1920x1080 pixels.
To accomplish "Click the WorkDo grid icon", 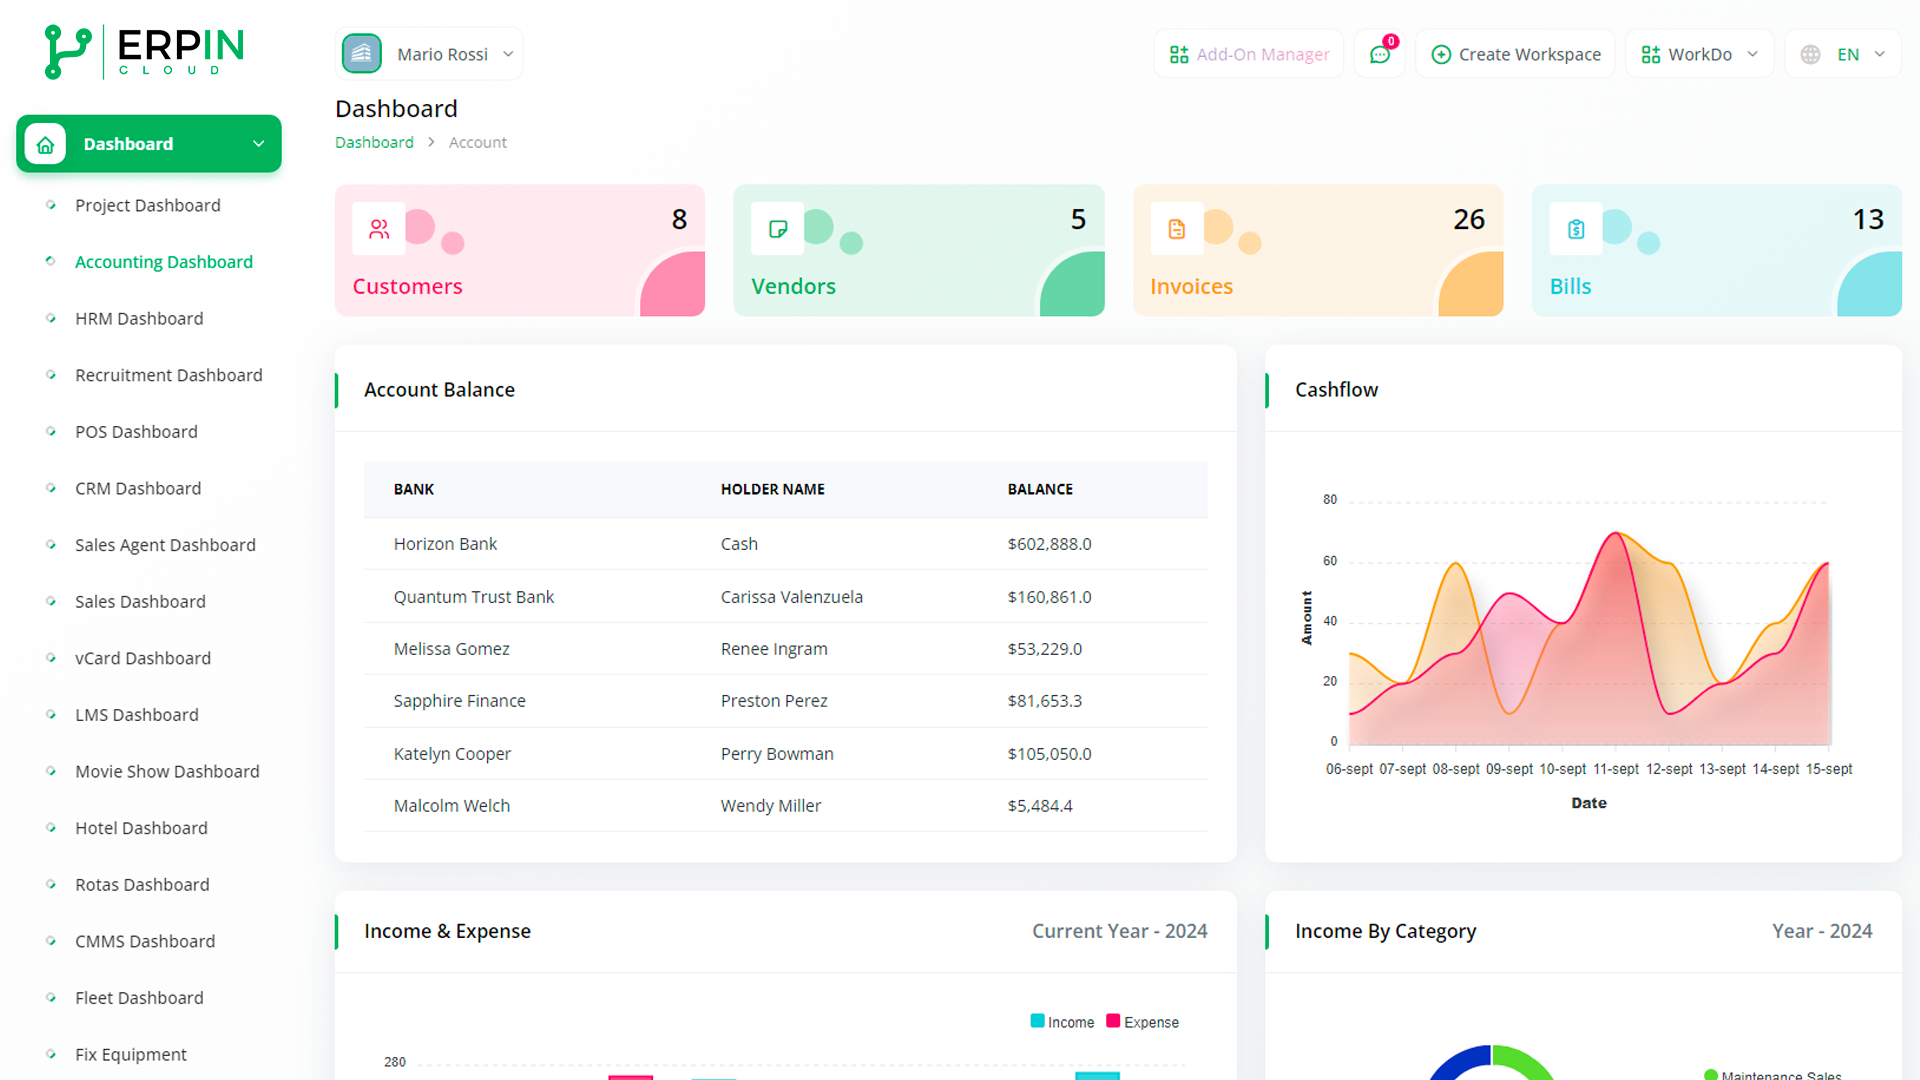I will tap(1650, 54).
